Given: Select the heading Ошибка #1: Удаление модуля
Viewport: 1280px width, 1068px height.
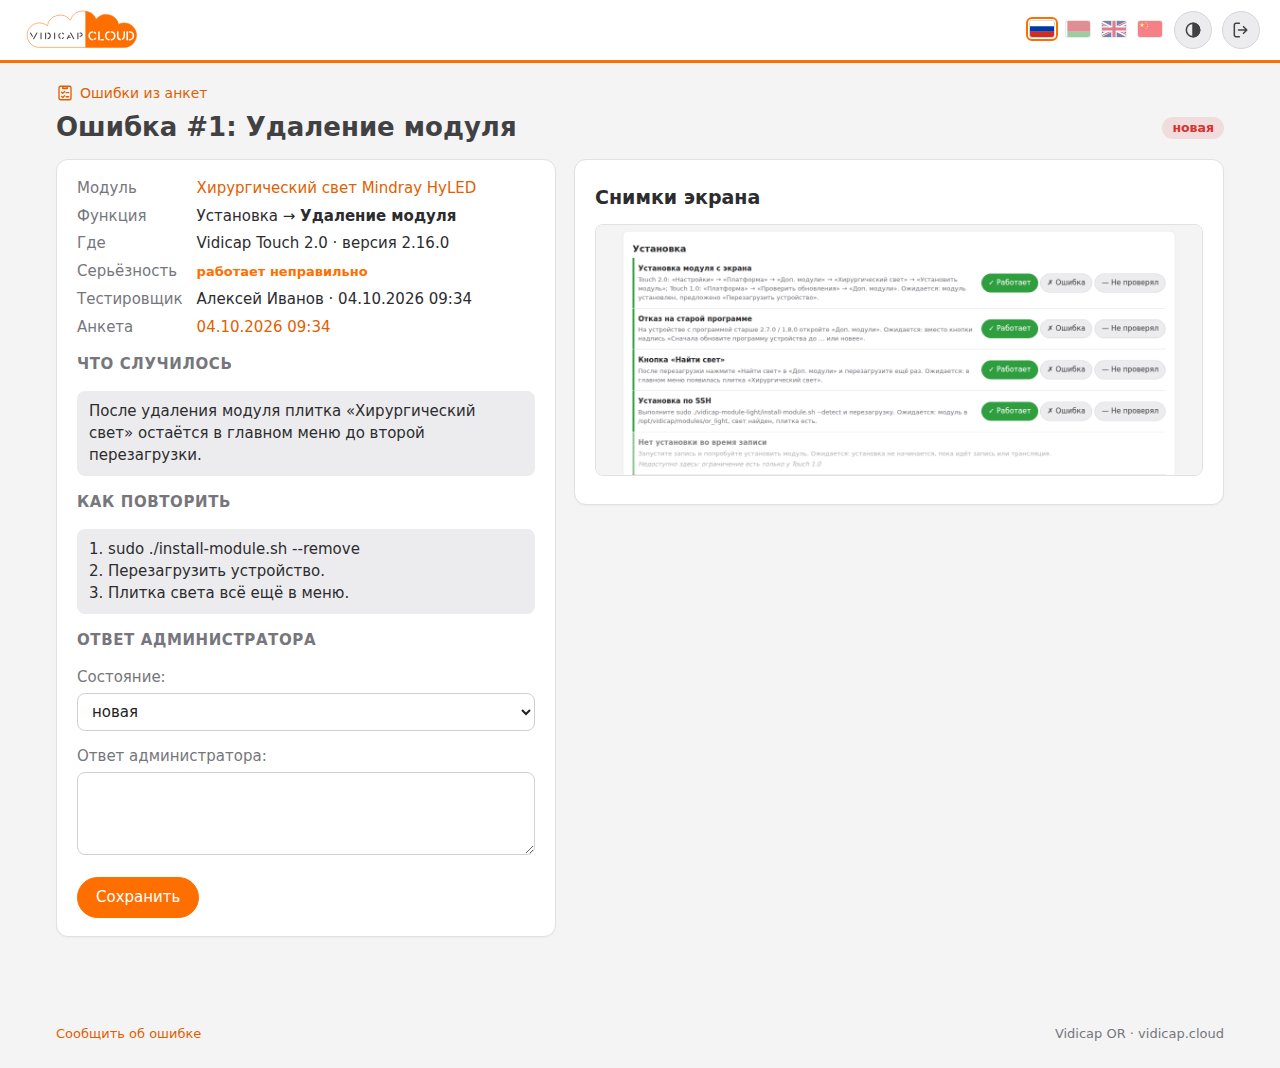Looking at the screenshot, I should (x=286, y=127).
